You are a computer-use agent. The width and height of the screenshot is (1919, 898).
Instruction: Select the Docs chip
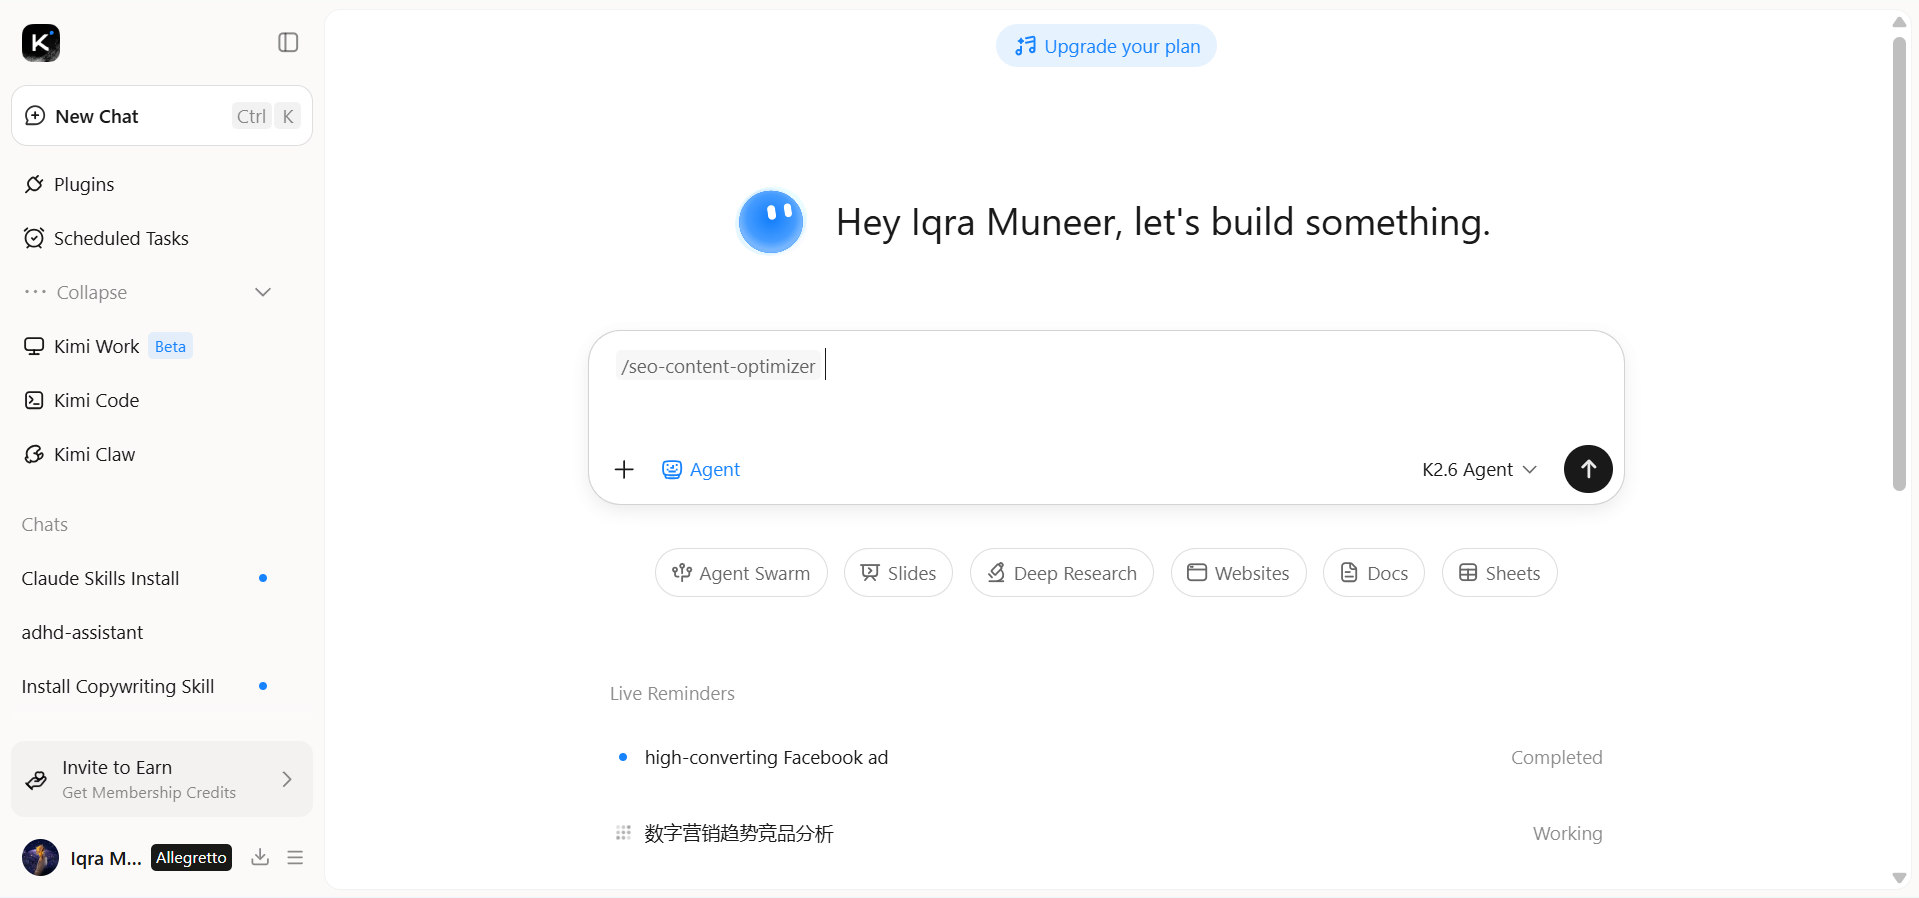[1374, 573]
